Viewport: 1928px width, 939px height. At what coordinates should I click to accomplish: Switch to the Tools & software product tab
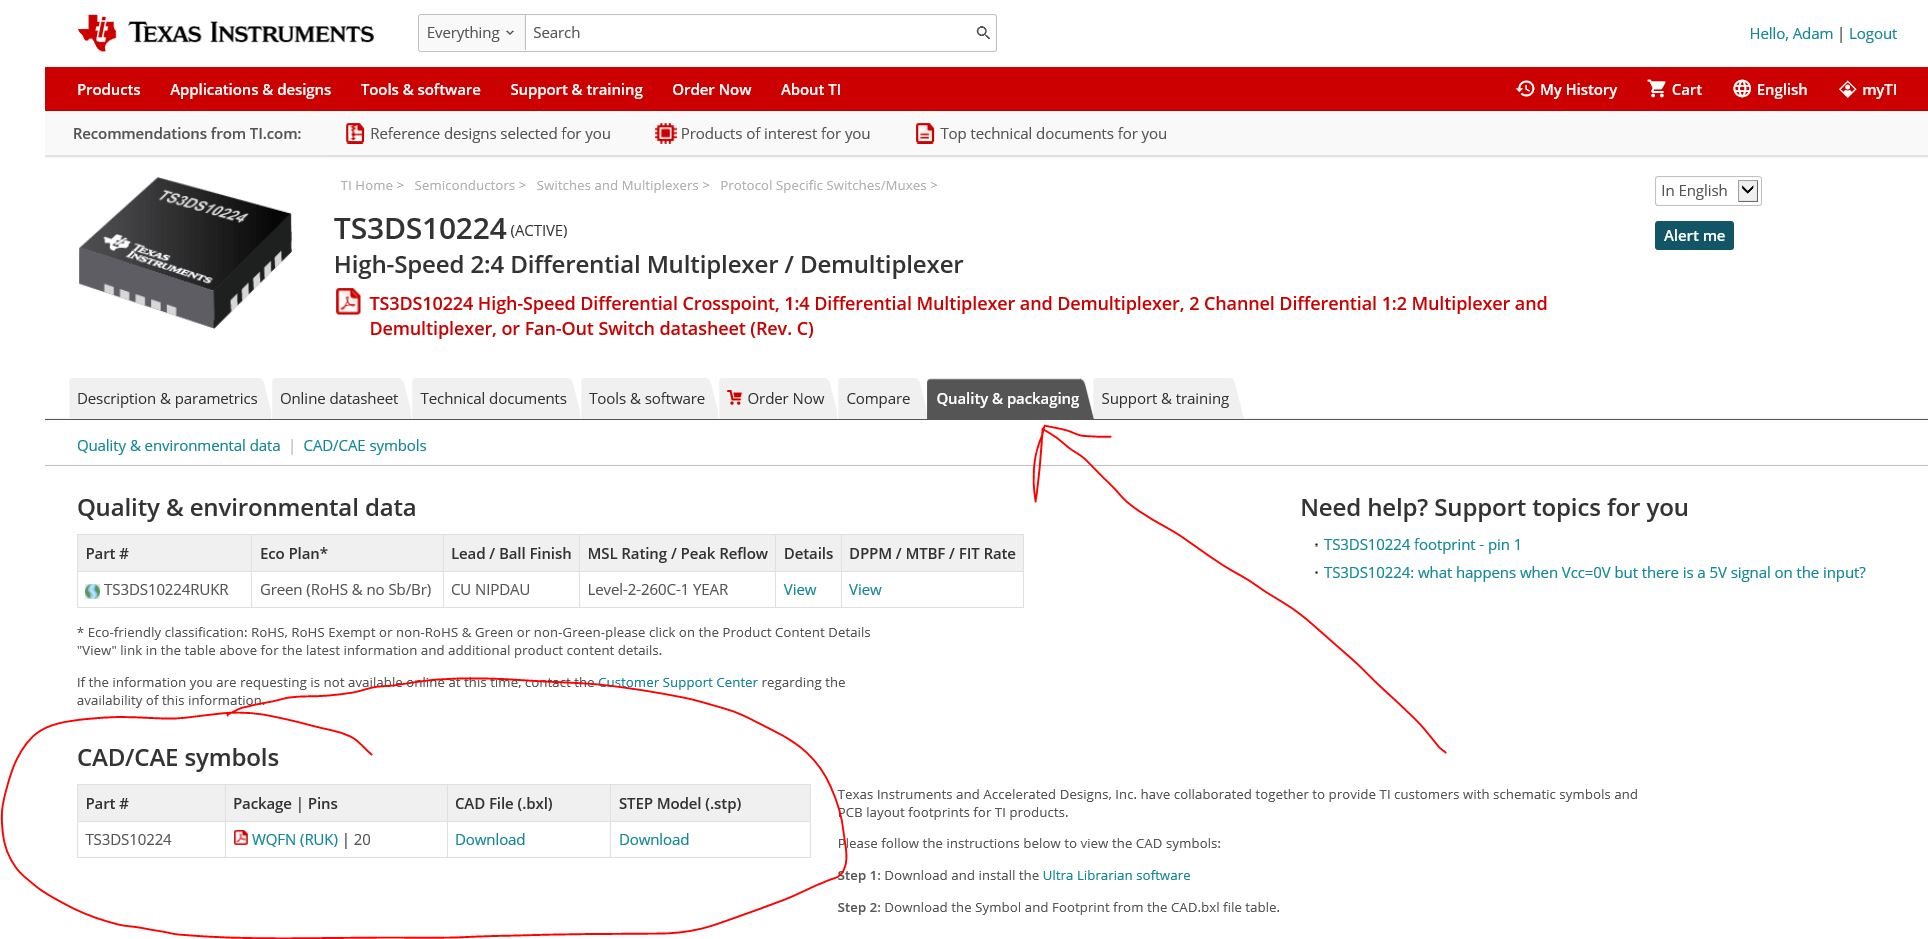click(647, 398)
